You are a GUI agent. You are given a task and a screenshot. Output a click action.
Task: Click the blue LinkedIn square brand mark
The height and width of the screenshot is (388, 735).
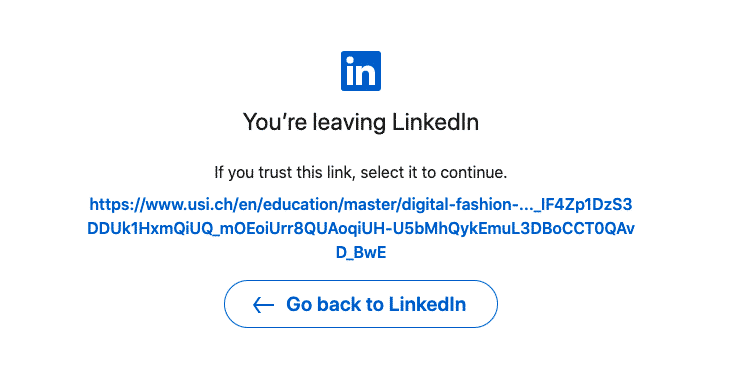(x=360, y=71)
